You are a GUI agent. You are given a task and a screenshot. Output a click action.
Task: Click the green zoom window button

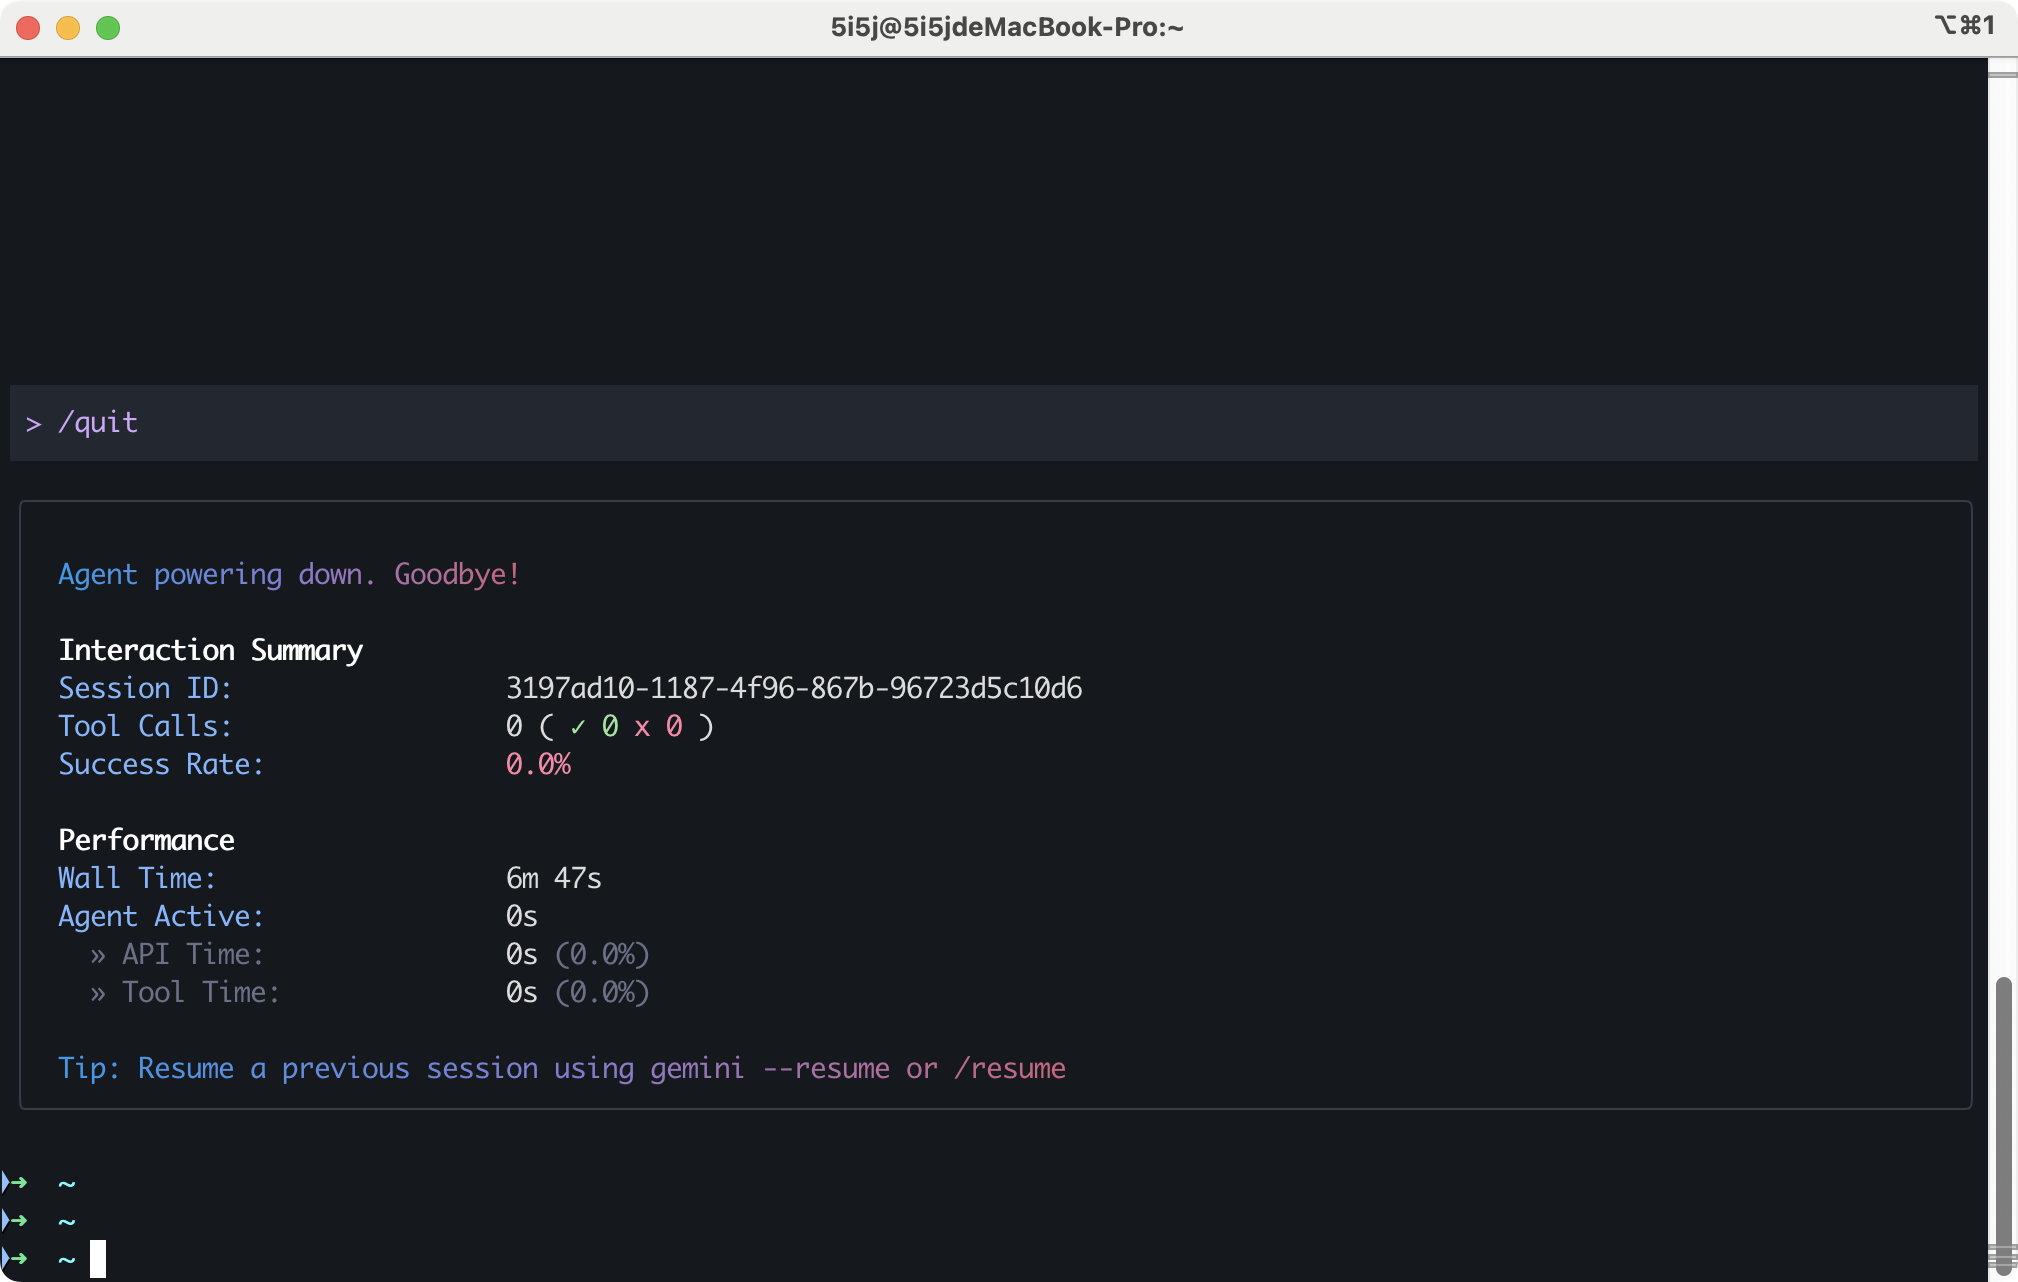click(x=108, y=28)
